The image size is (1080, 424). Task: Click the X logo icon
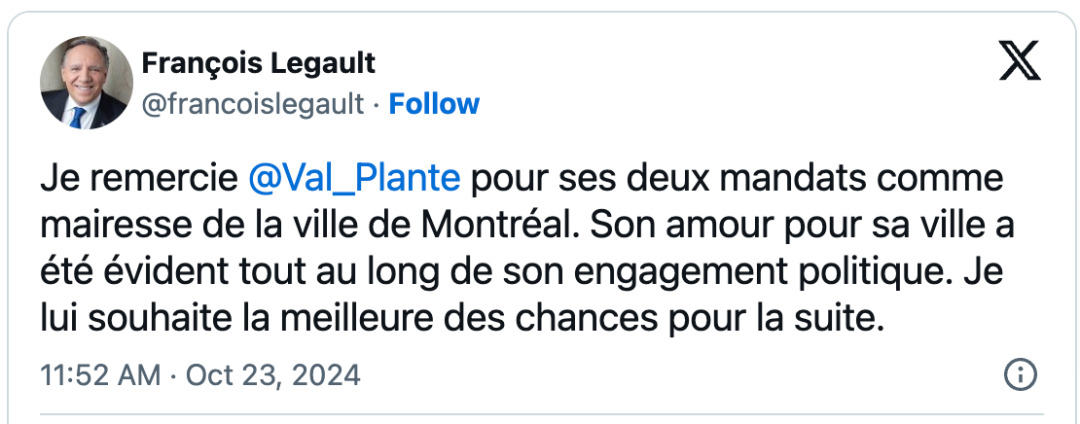pyautogui.click(x=1019, y=64)
